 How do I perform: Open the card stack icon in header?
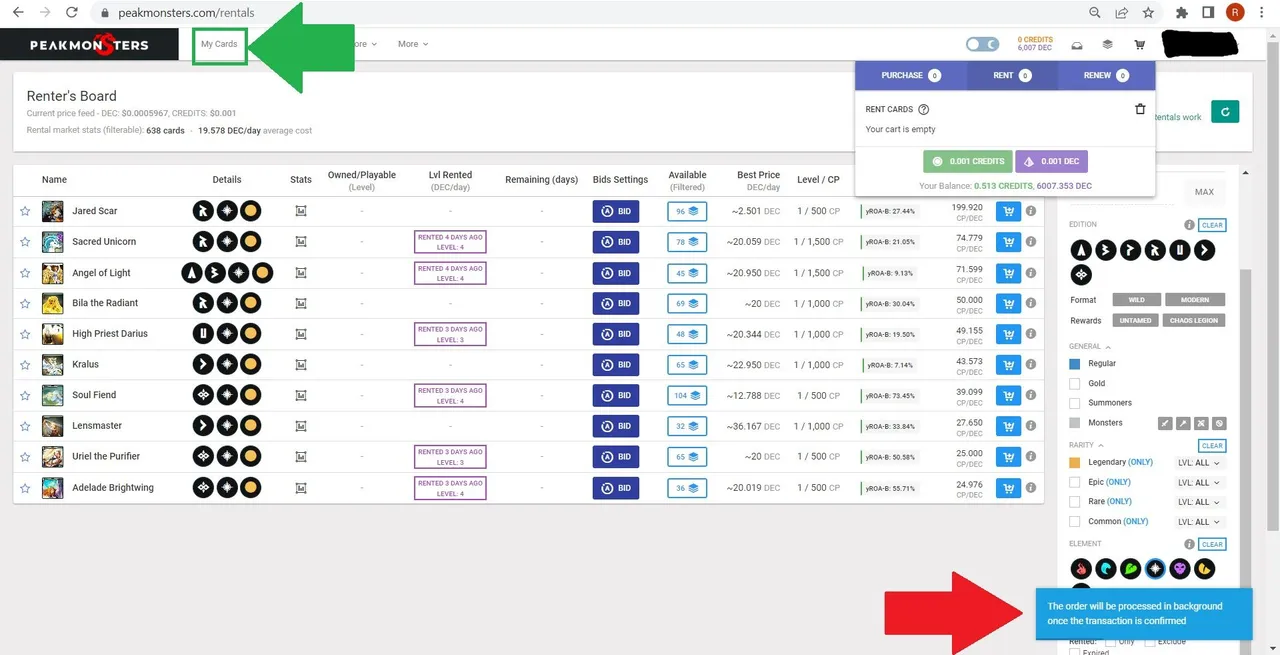1107,45
